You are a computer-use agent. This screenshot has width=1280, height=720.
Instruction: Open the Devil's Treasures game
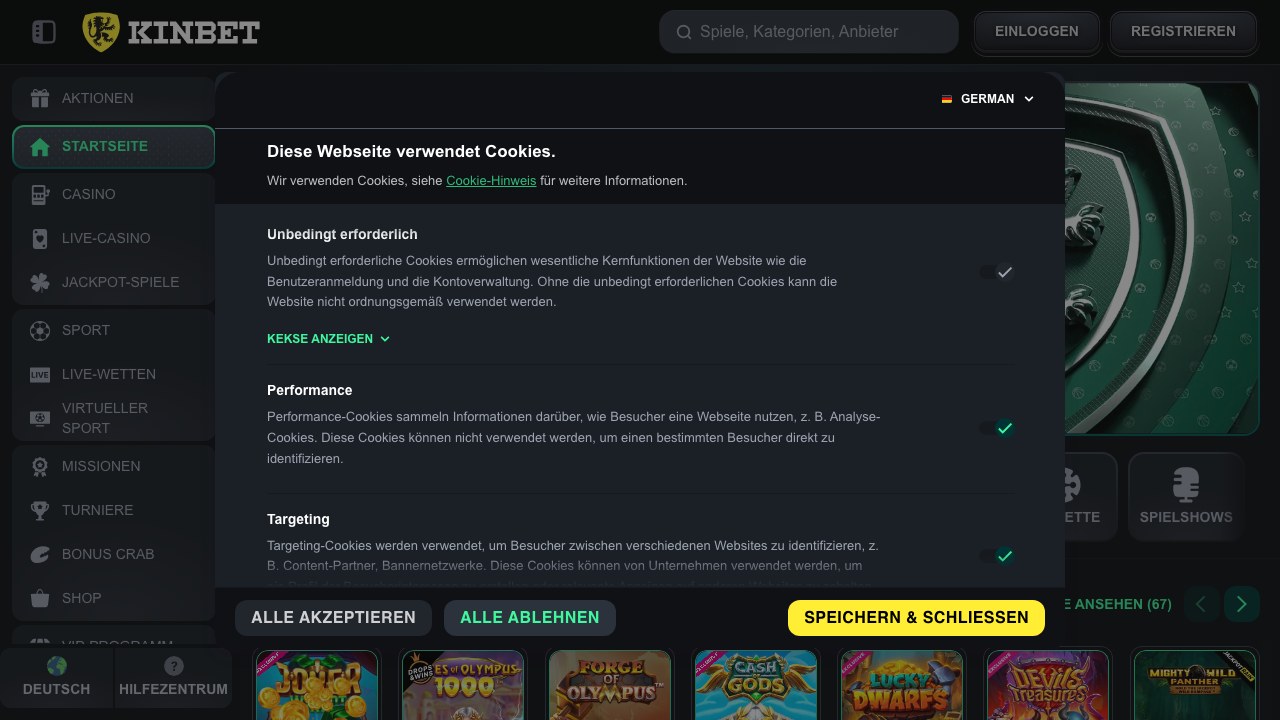coord(1048,685)
